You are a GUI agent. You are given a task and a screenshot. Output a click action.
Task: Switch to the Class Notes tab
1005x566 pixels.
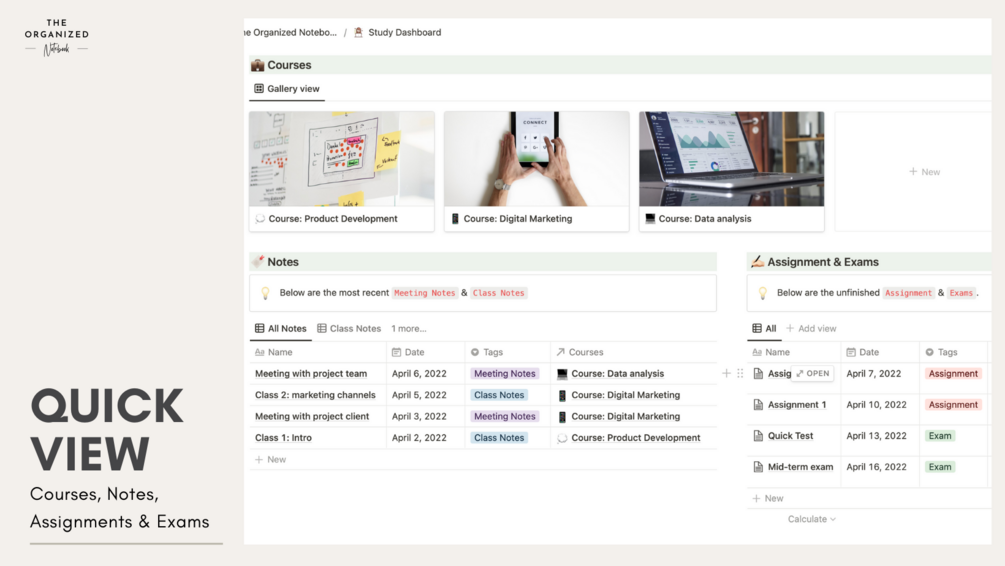349,328
